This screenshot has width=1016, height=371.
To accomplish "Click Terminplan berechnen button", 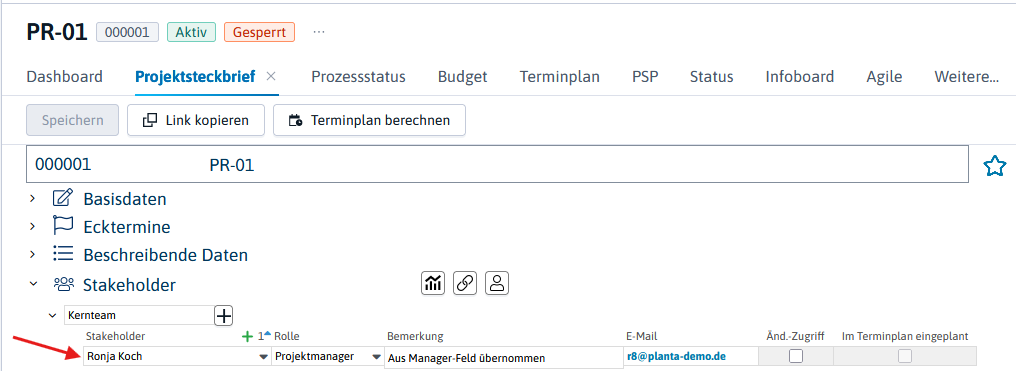I will [369, 120].
